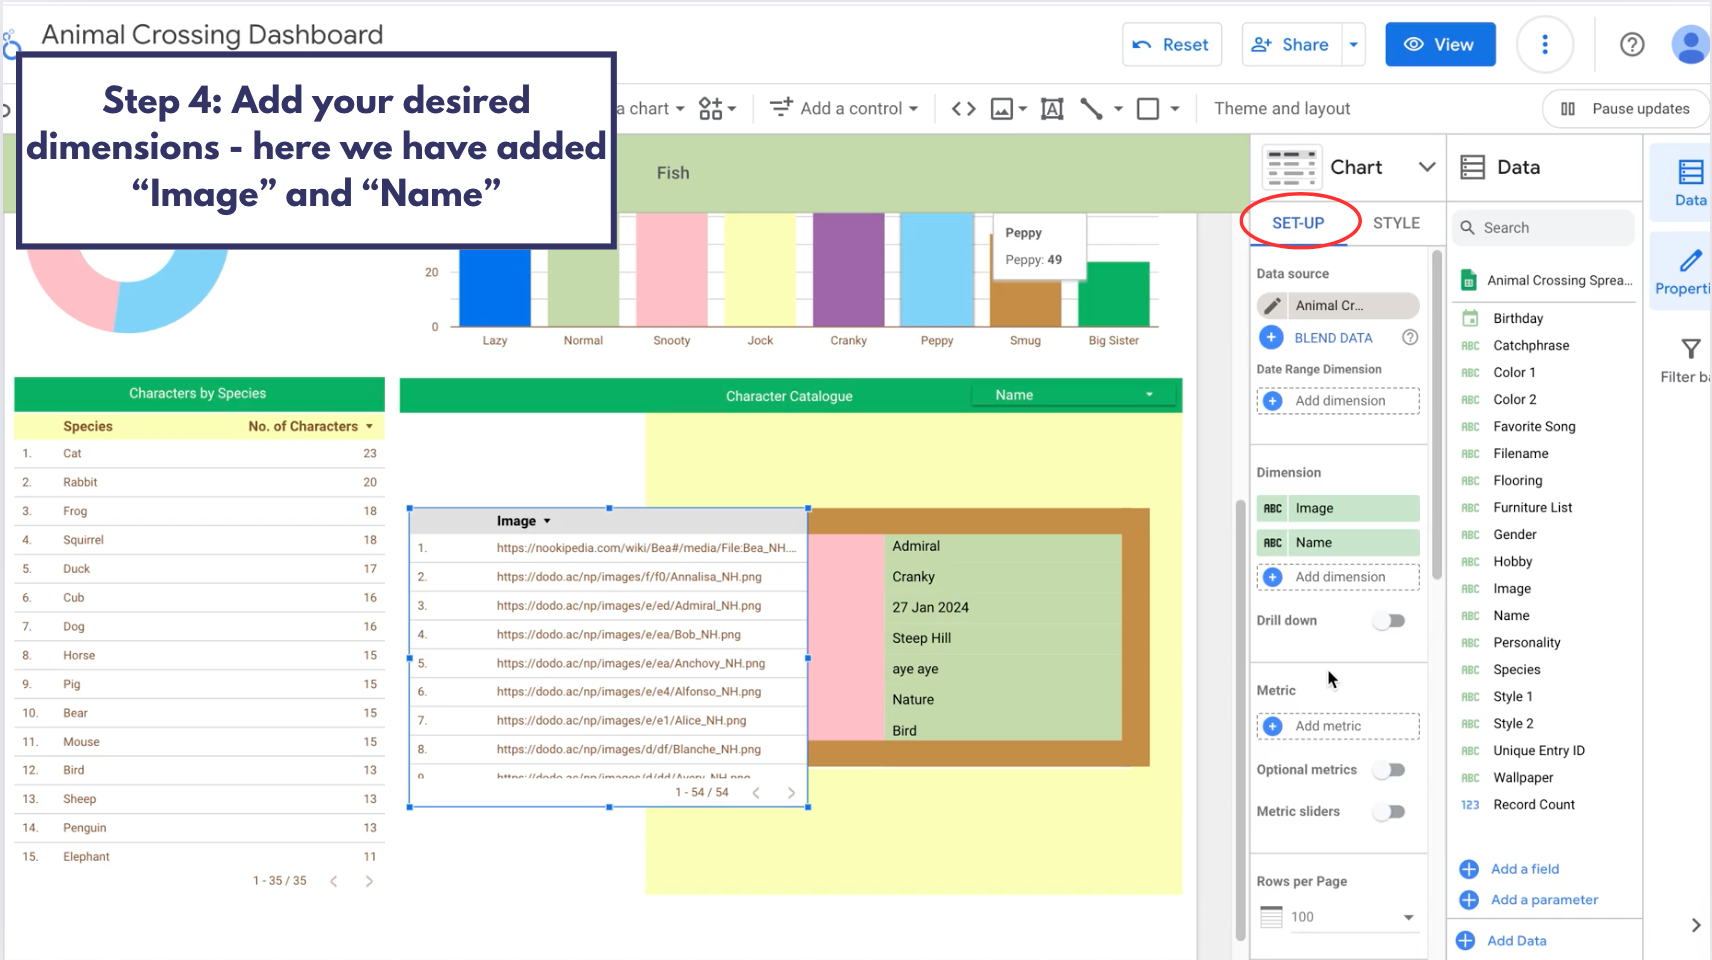Open the help question mark icon
The image size is (1712, 960).
1632,45
